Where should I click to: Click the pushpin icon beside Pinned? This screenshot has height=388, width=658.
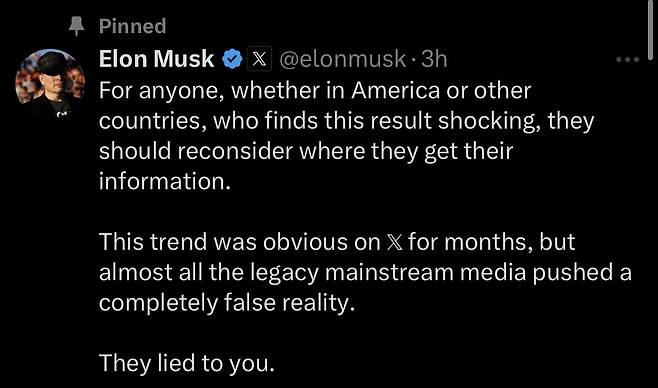pos(76,26)
